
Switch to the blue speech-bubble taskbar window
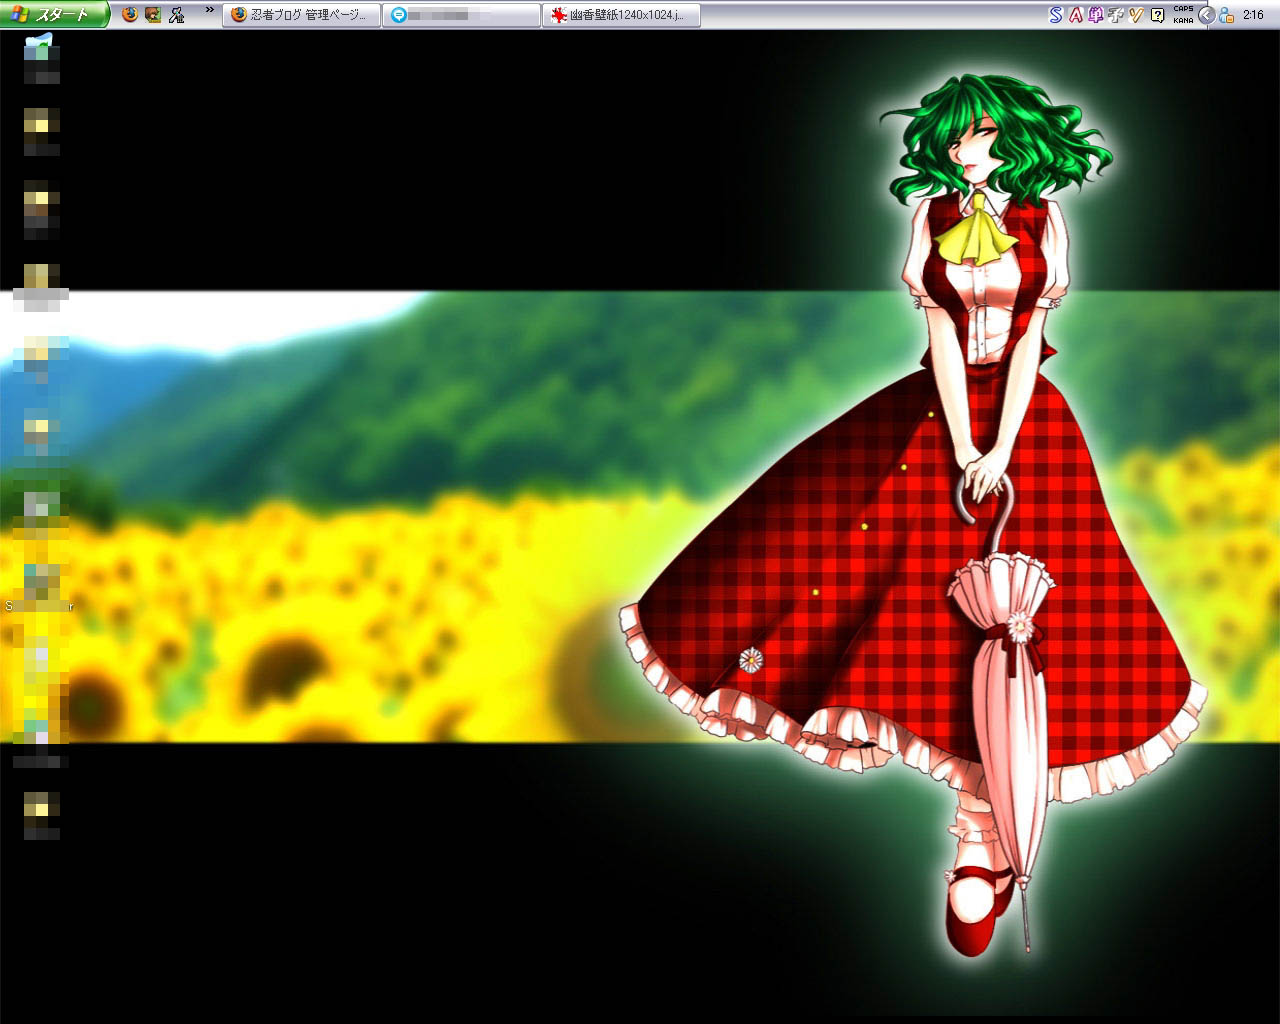pyautogui.click(x=461, y=15)
